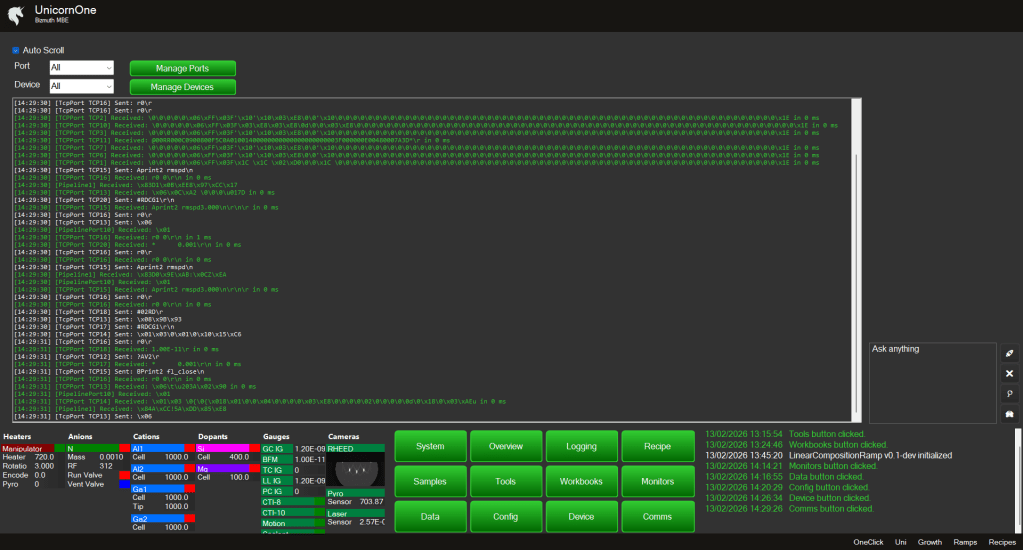This screenshot has width=1023, height=550.
Task: Open the Recipe panel button
Action: pos(657,446)
